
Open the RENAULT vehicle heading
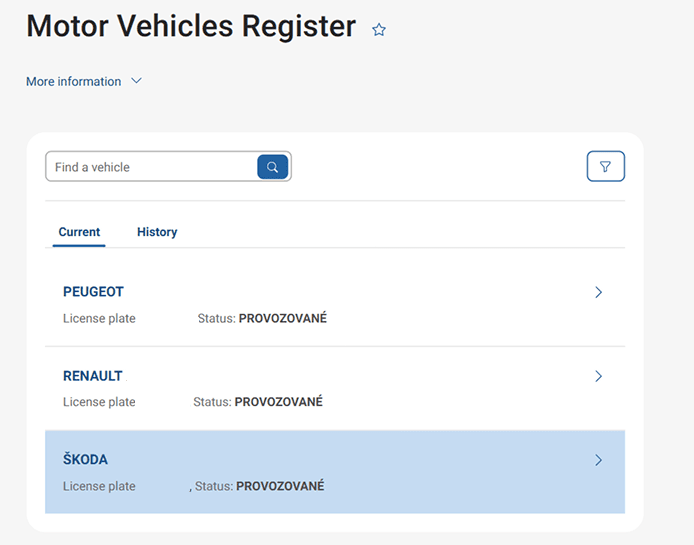coord(92,376)
